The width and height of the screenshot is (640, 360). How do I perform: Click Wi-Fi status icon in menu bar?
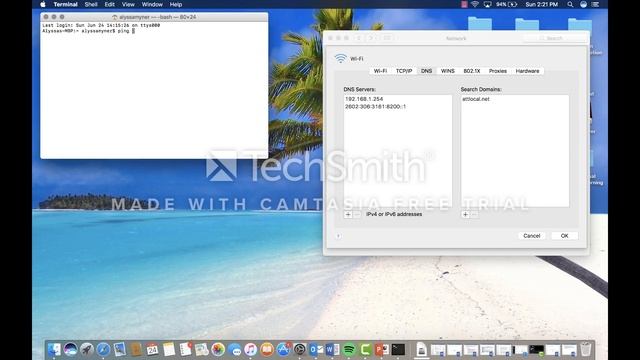click(475, 4)
